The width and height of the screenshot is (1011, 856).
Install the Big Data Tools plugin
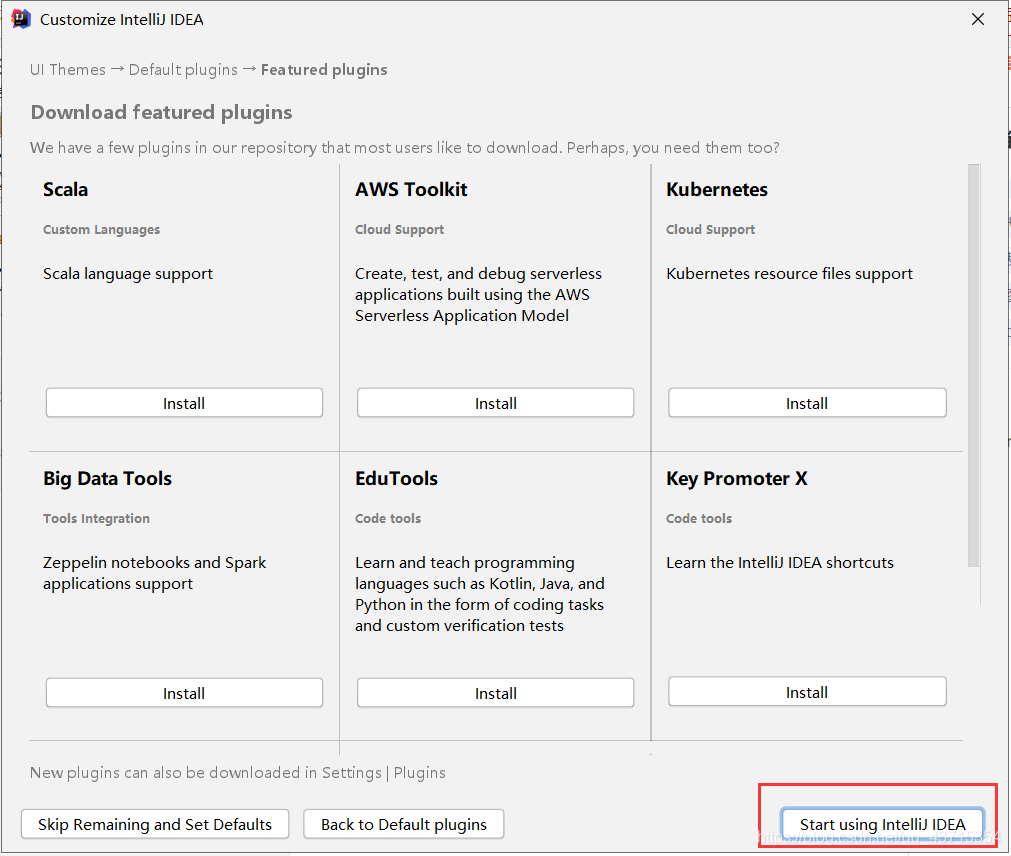(184, 693)
